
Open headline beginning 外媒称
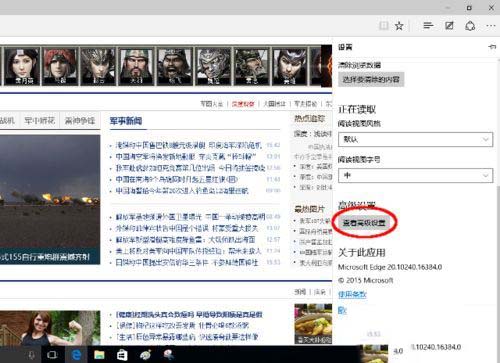(187, 228)
